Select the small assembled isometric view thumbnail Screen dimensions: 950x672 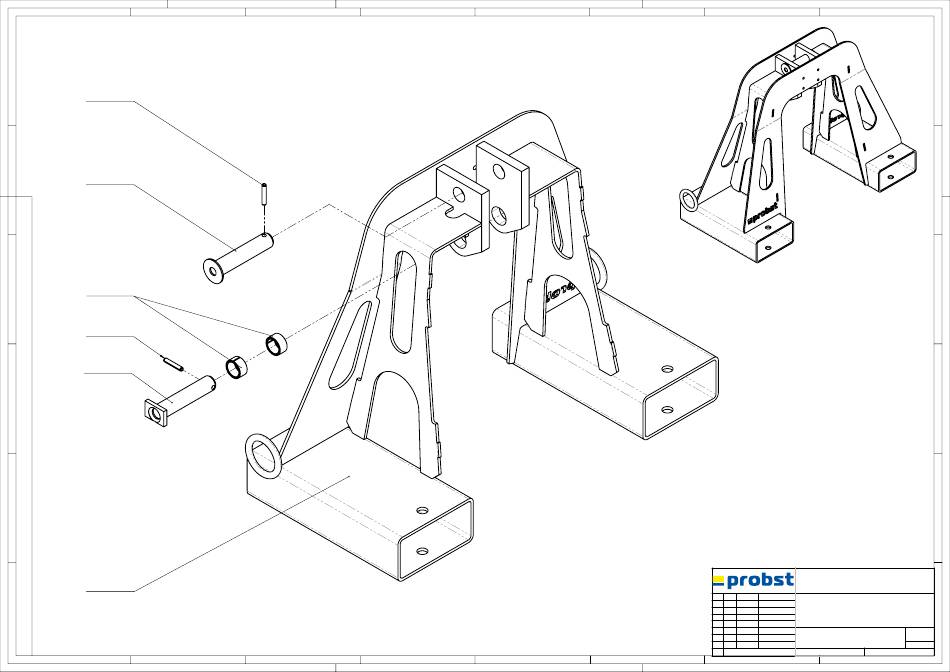point(798,144)
